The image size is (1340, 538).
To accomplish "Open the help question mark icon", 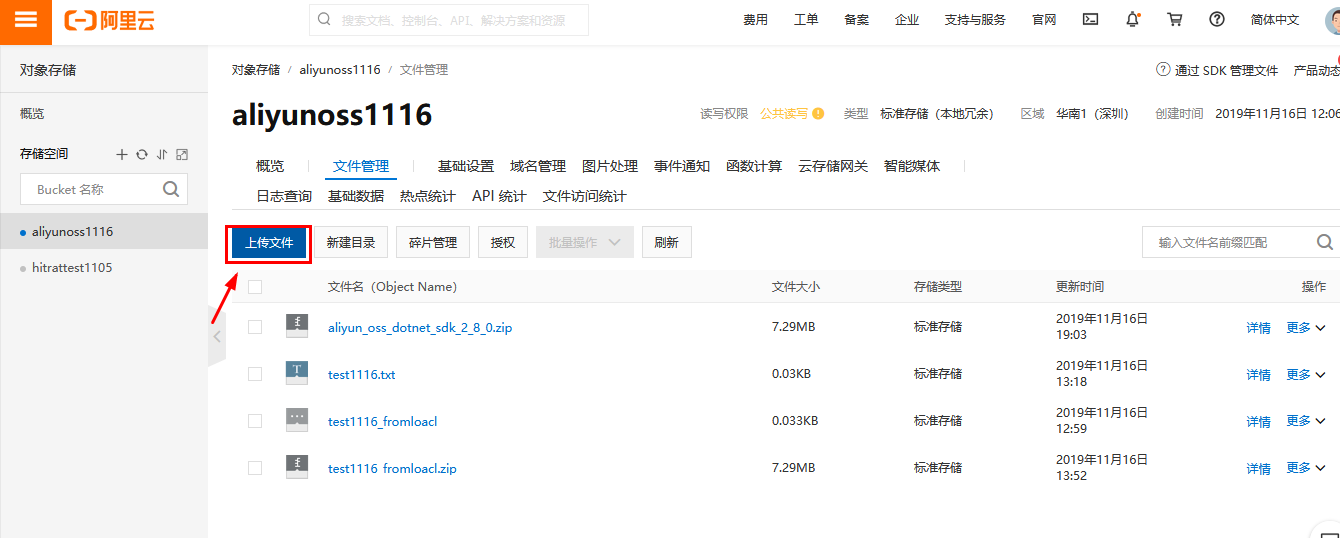I will pyautogui.click(x=1217, y=19).
